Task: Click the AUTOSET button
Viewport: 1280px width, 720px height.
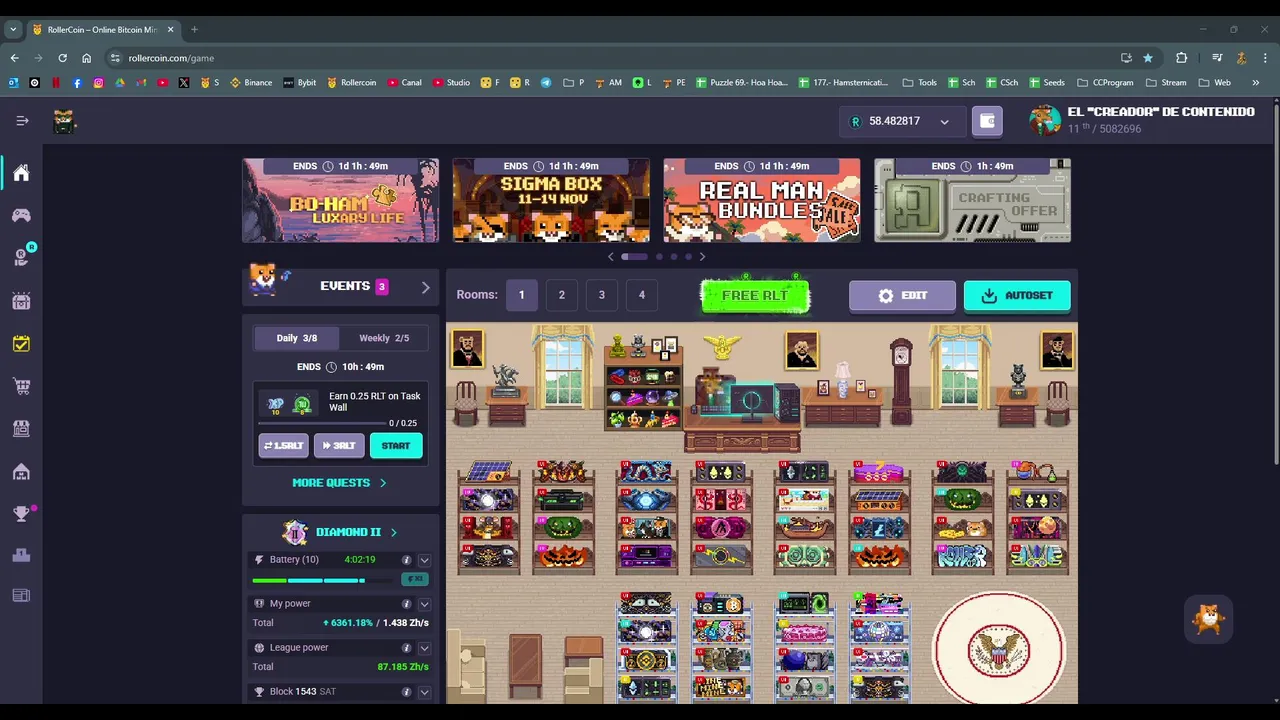Action: pyautogui.click(x=1017, y=296)
